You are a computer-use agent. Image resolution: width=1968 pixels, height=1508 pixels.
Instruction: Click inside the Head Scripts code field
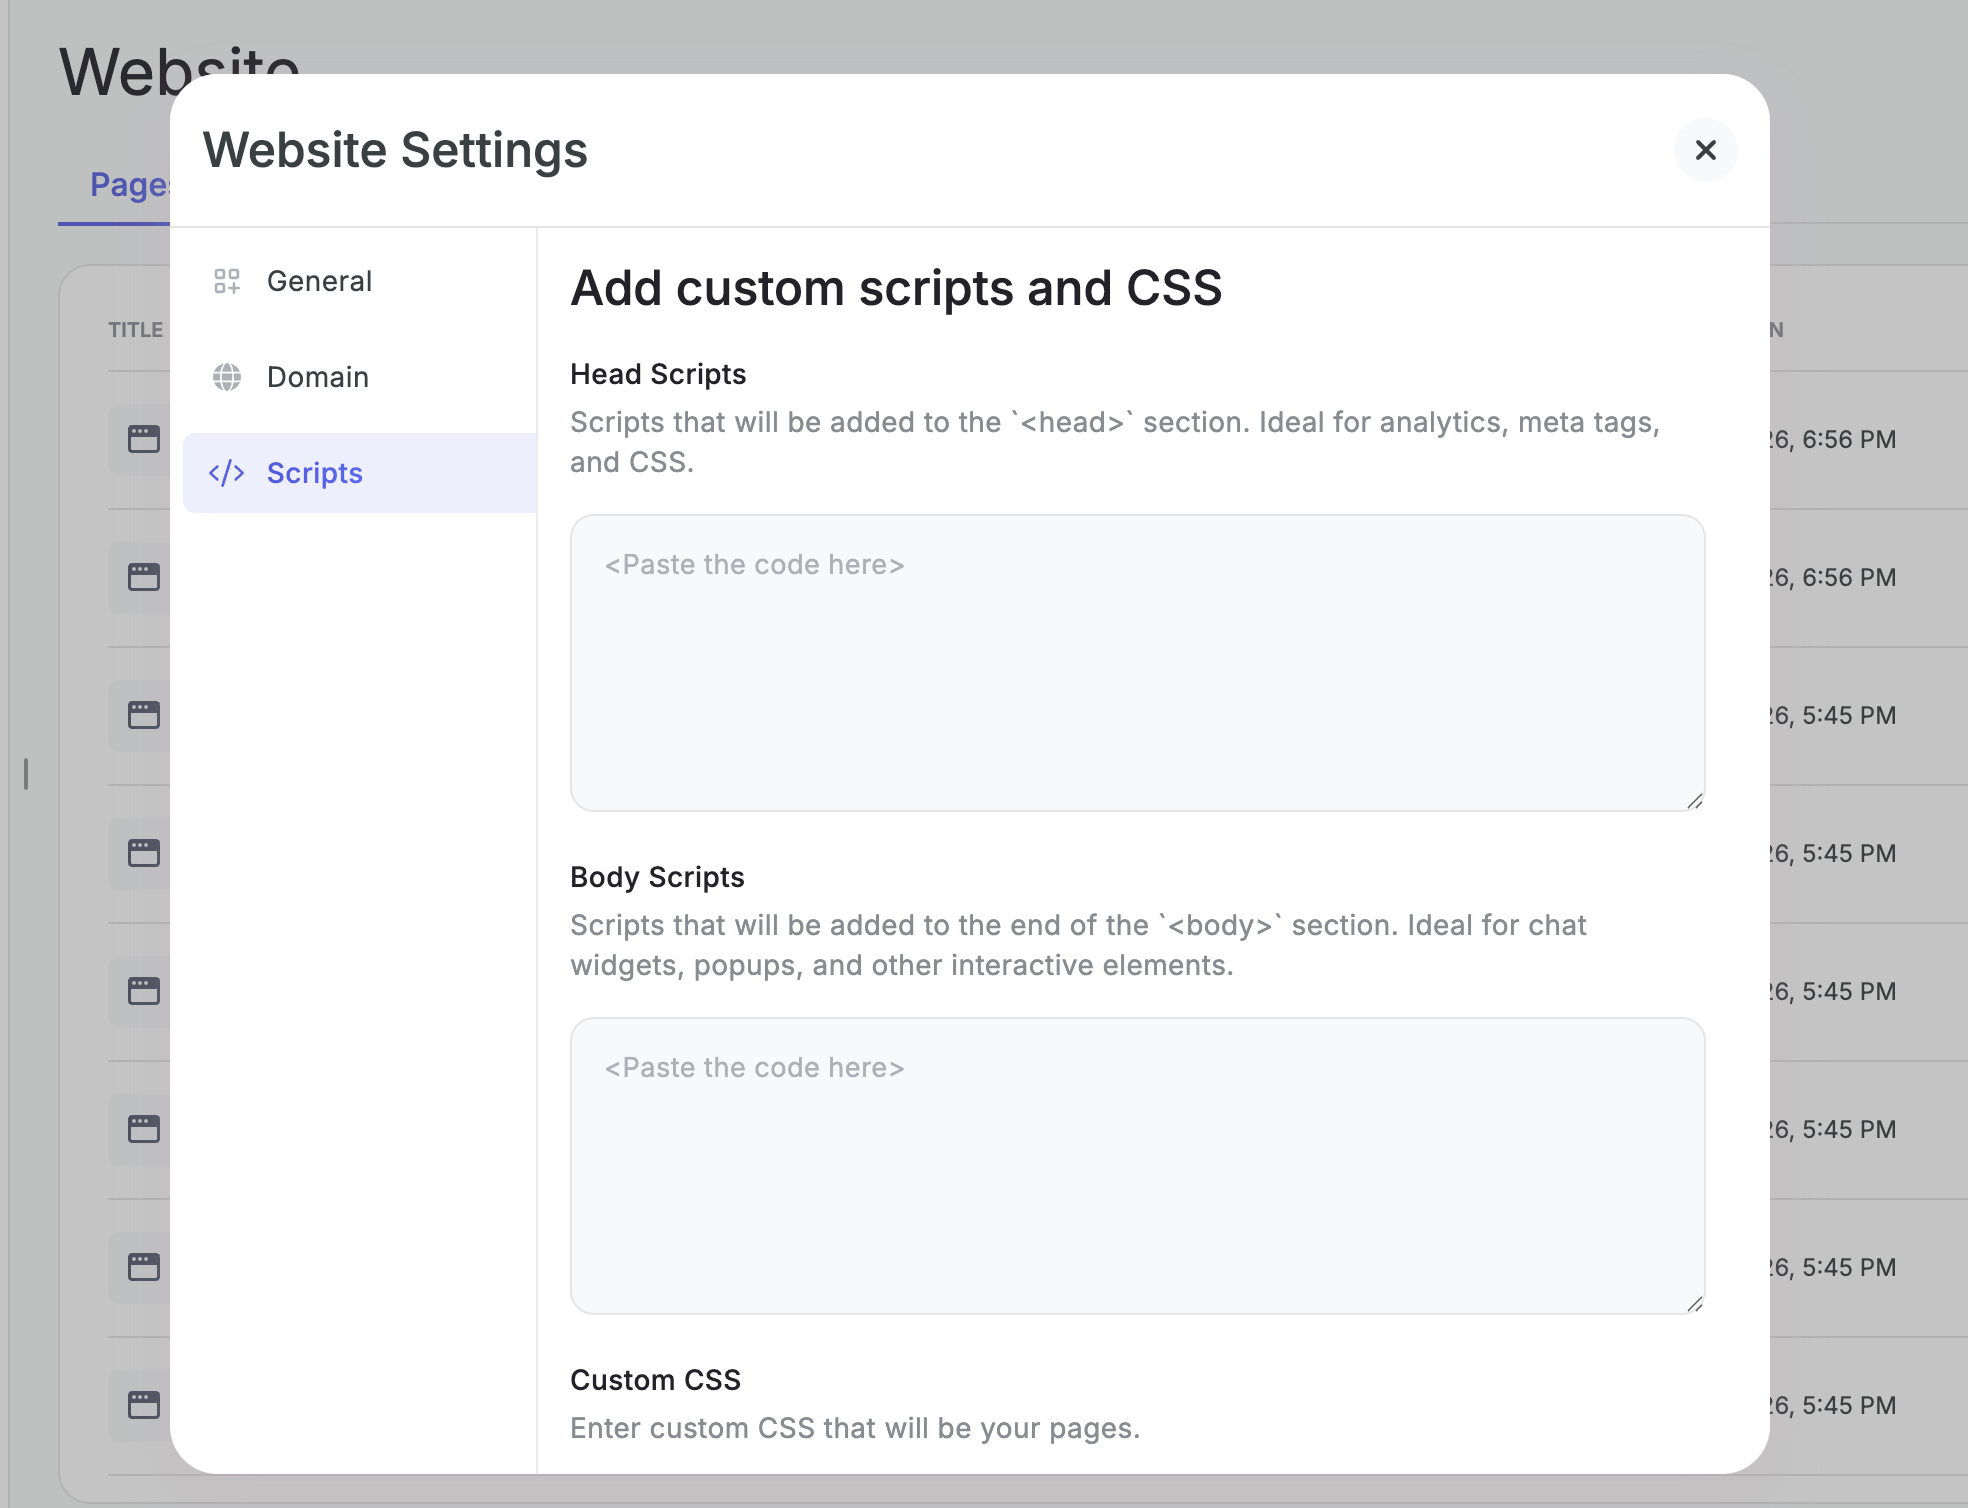(x=1137, y=662)
